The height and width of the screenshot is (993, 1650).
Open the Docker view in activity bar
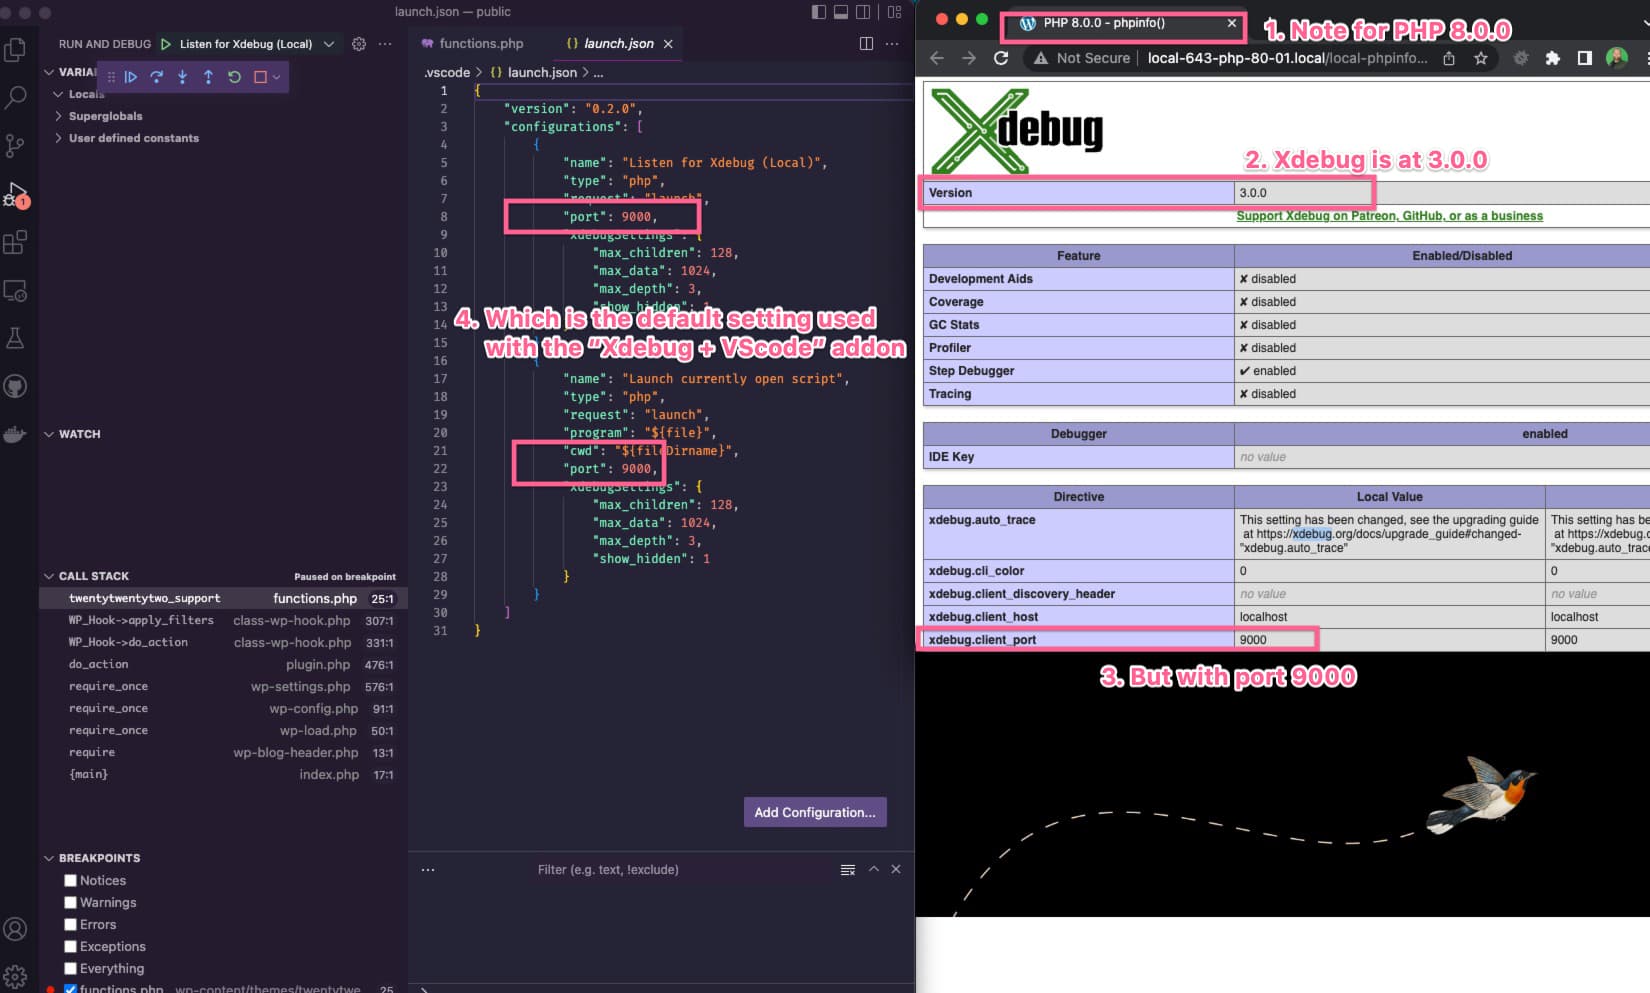15,434
